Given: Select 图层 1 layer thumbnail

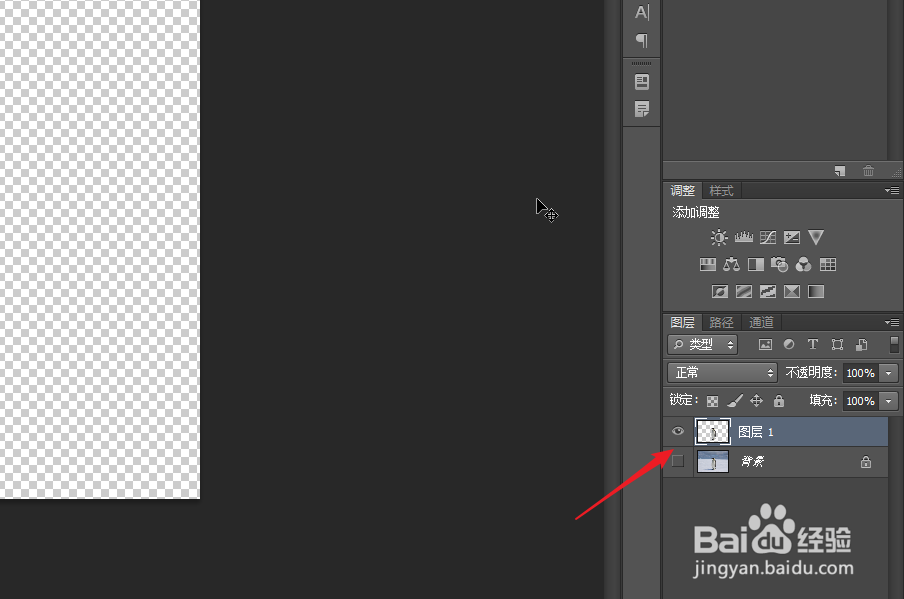Looking at the screenshot, I should pos(713,432).
